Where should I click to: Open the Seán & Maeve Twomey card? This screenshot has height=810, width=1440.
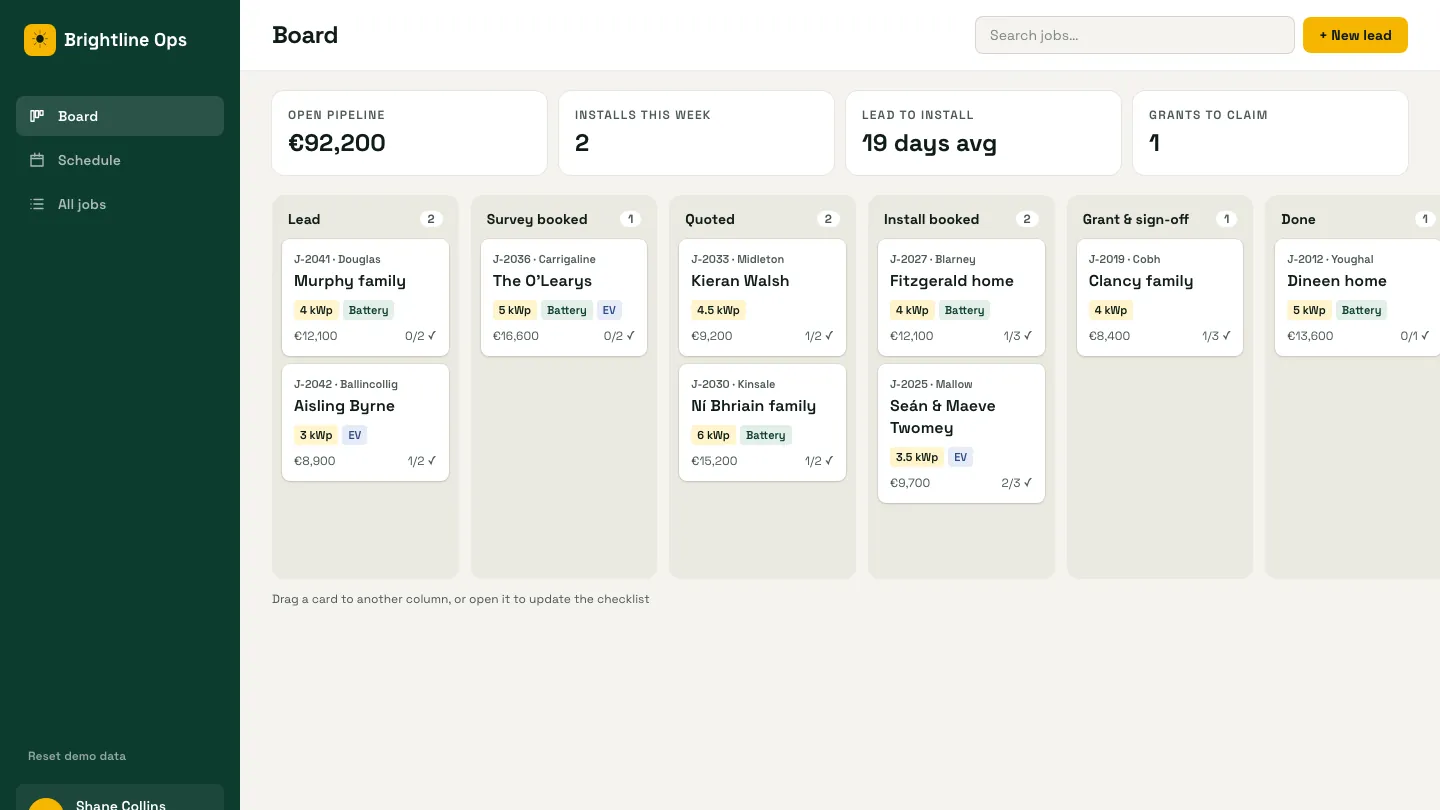tap(961, 433)
